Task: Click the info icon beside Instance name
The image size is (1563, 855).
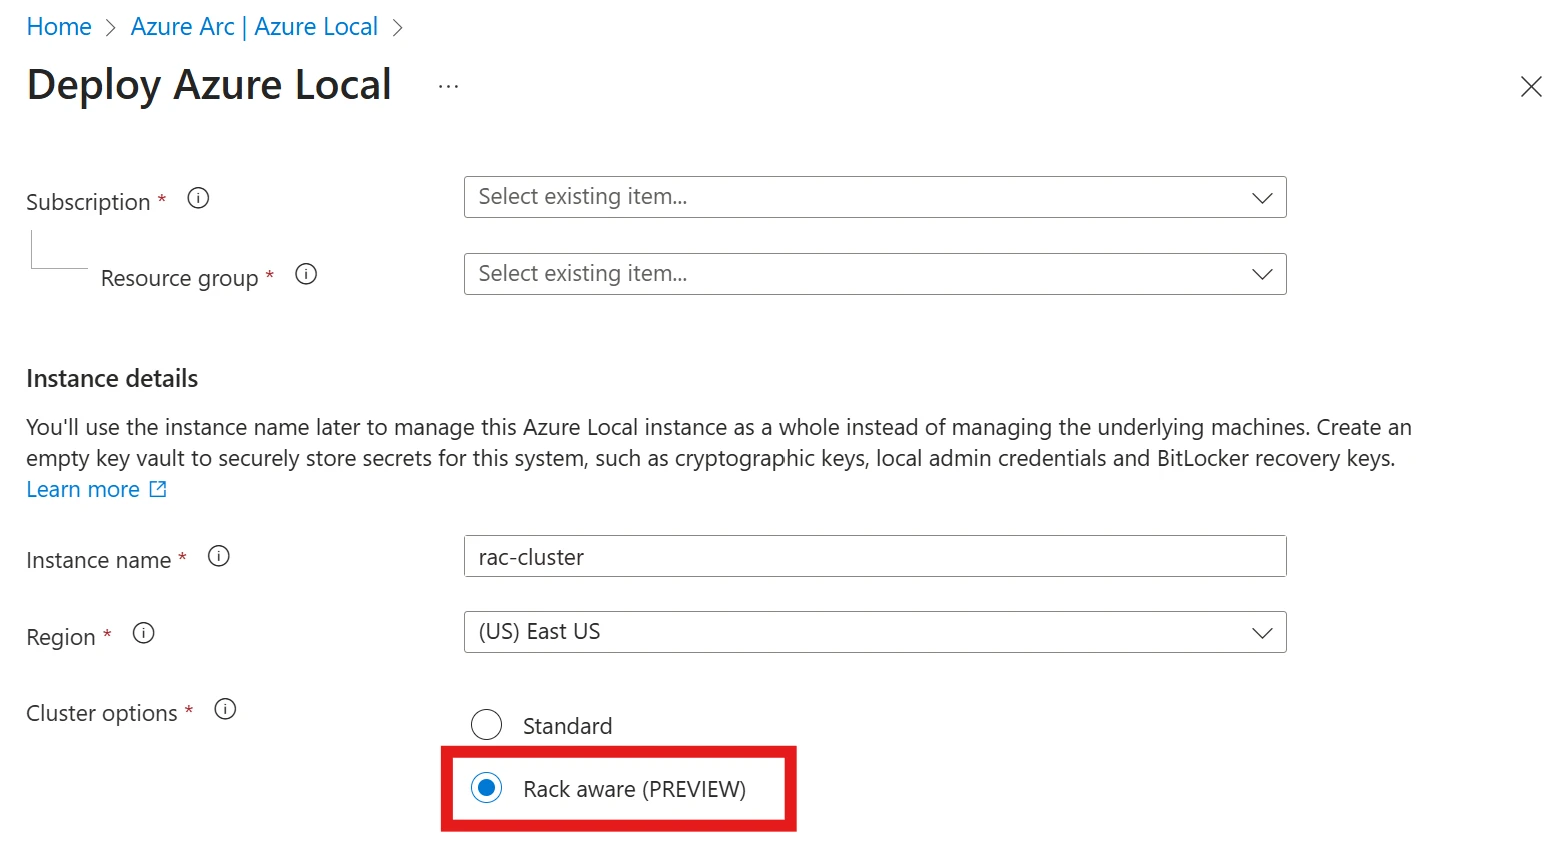Action: point(218,555)
